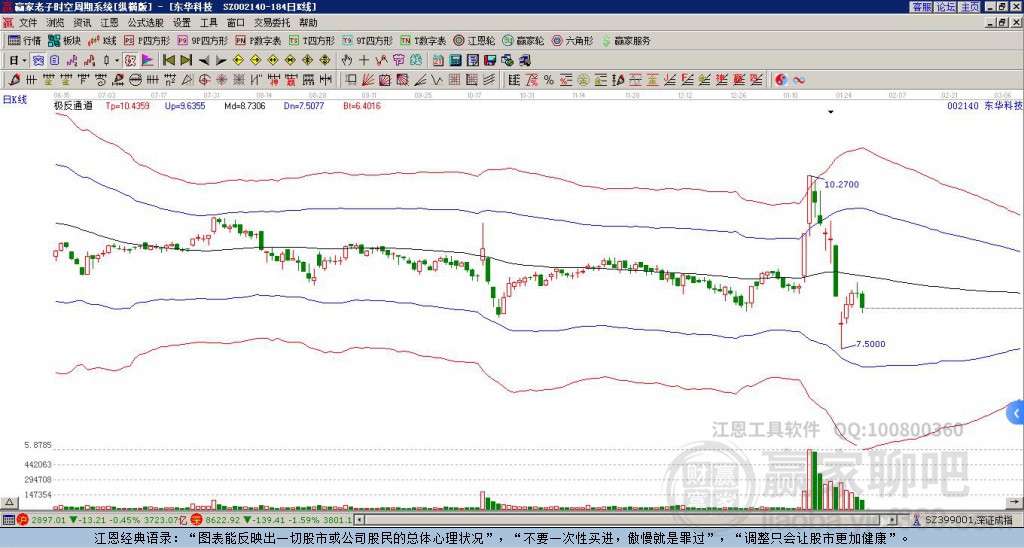Click the 7.5000 low price label
Screen dimensions: 1024x548
click(x=871, y=344)
